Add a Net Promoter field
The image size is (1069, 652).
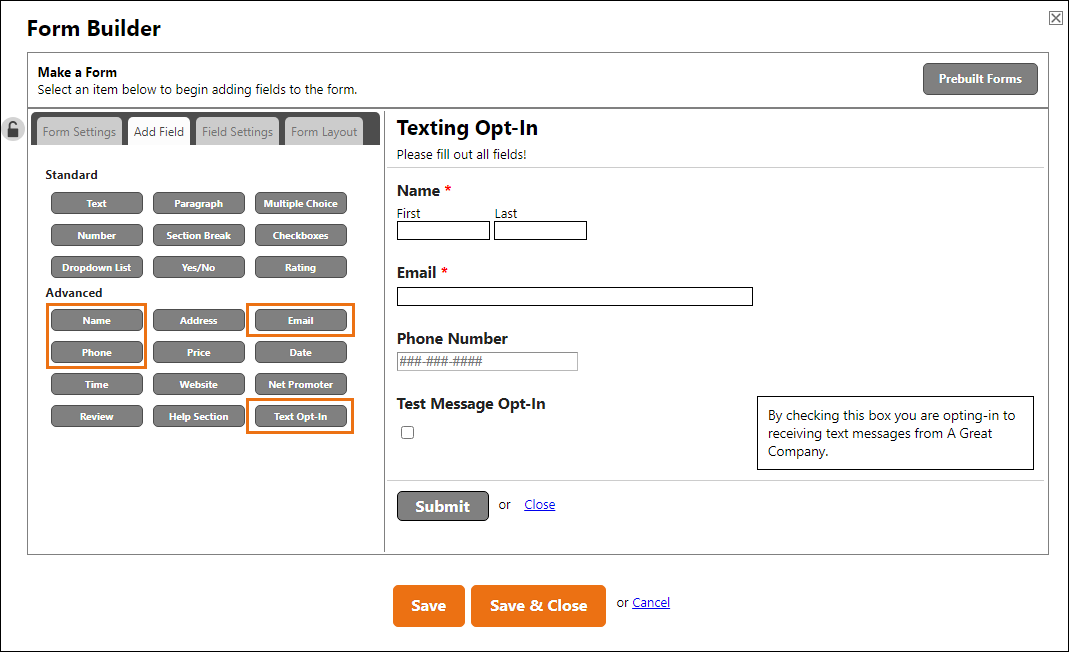click(x=301, y=385)
